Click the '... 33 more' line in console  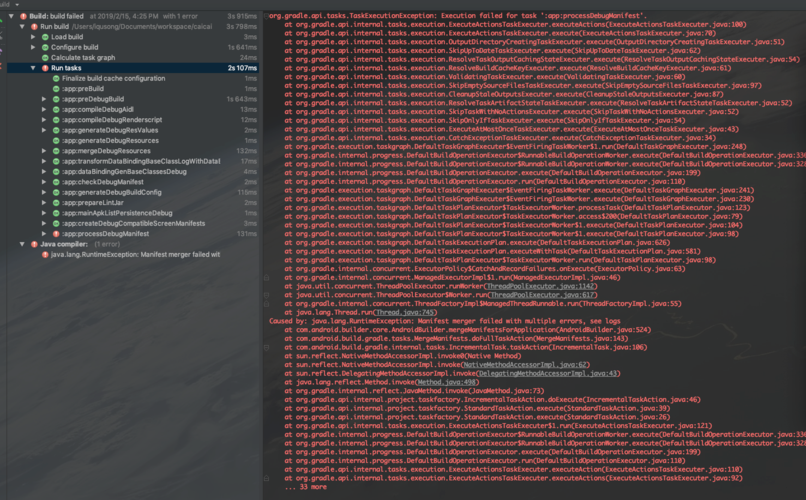pos(305,487)
